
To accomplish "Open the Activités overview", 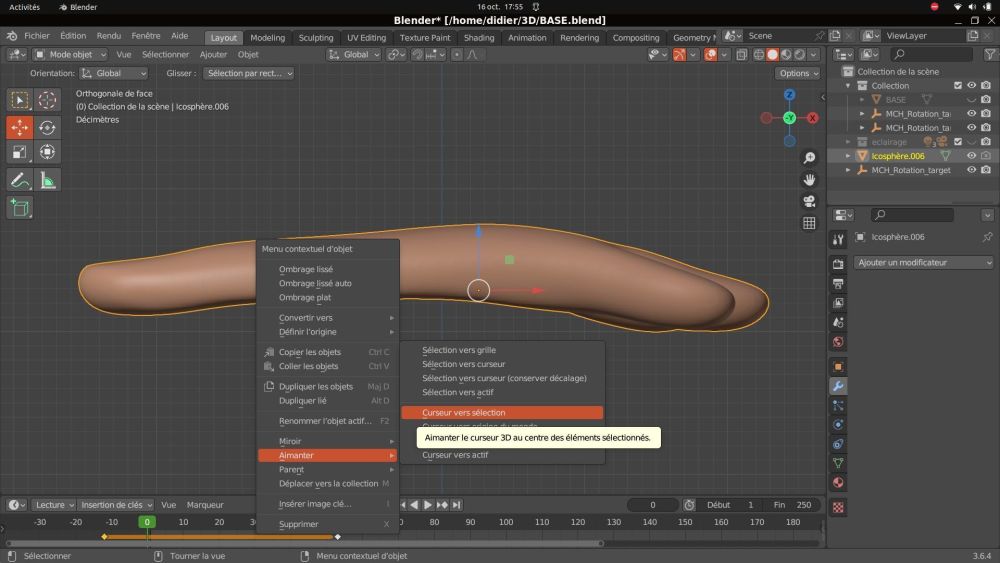I will 24,7.
